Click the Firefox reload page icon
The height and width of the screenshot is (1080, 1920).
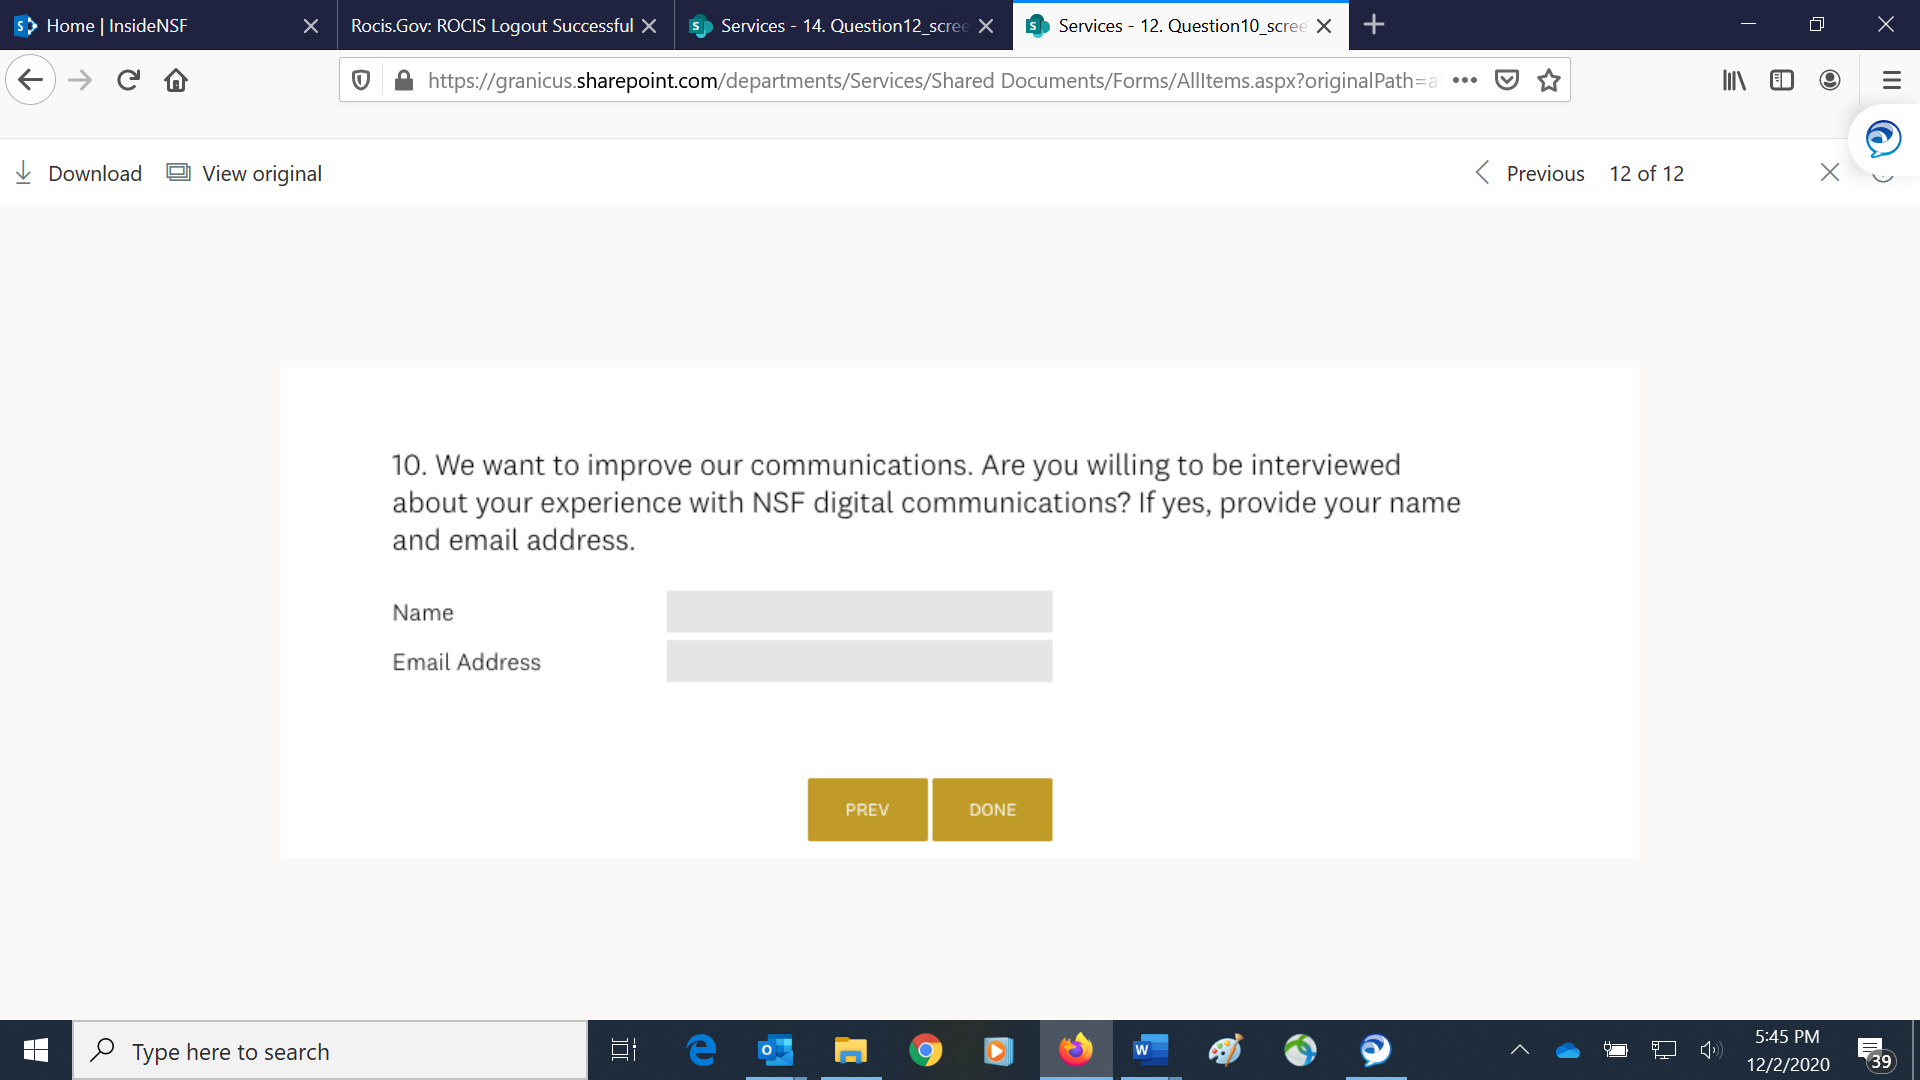128,80
